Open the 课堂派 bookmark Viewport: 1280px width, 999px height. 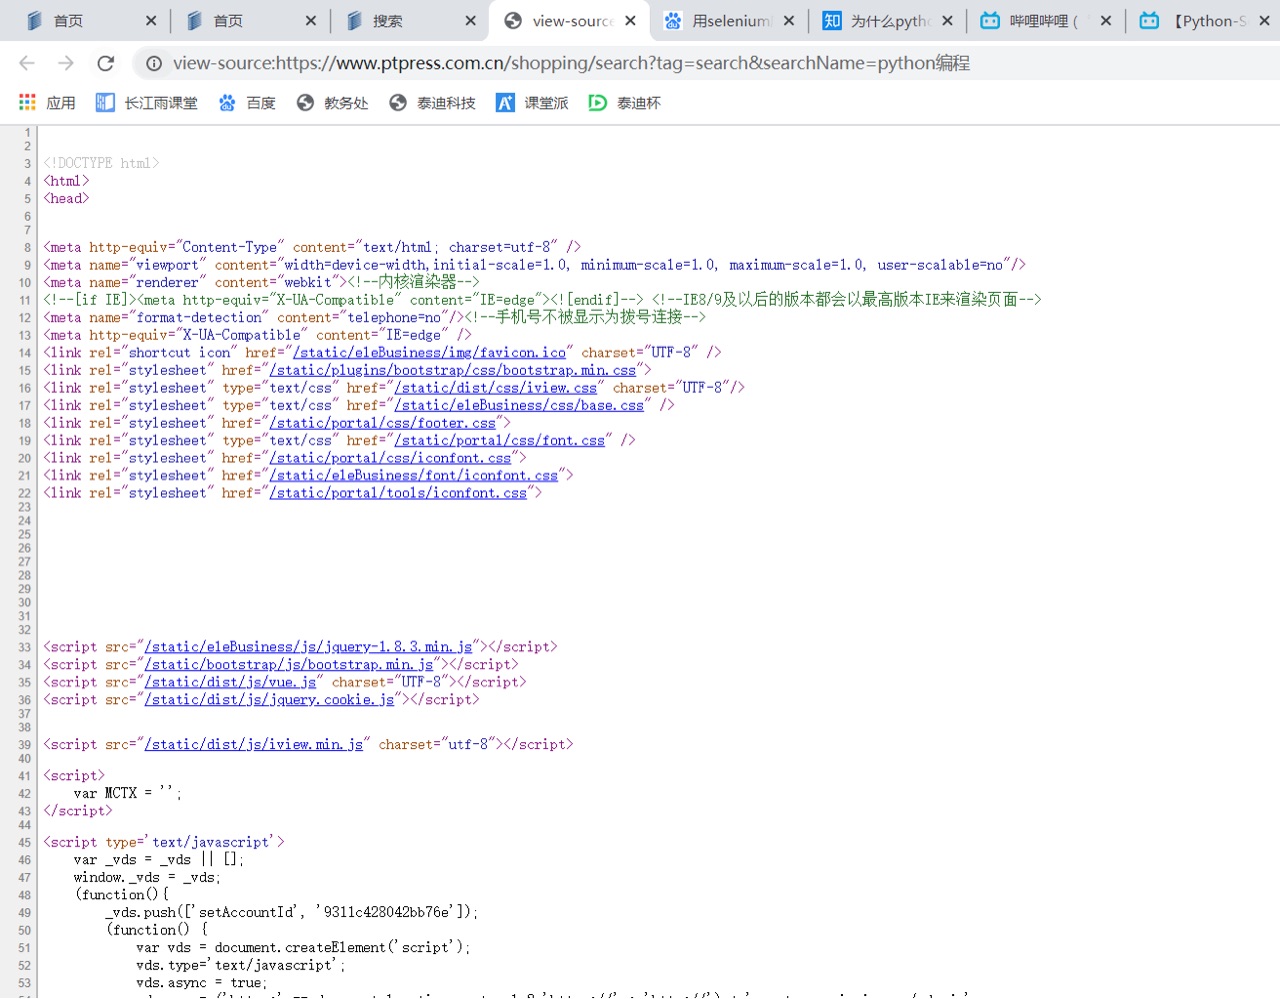532,102
